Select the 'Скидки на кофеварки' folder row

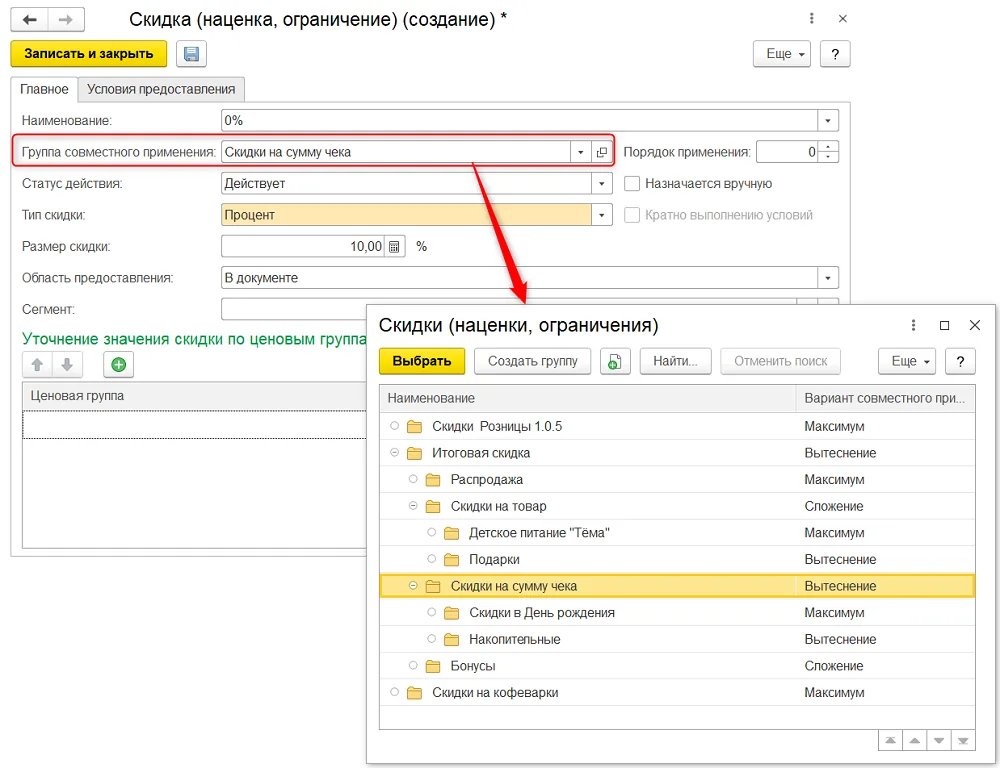[677, 693]
